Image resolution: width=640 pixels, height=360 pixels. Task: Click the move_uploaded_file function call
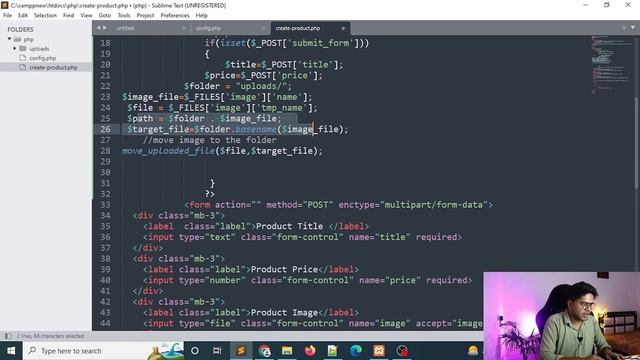168,151
